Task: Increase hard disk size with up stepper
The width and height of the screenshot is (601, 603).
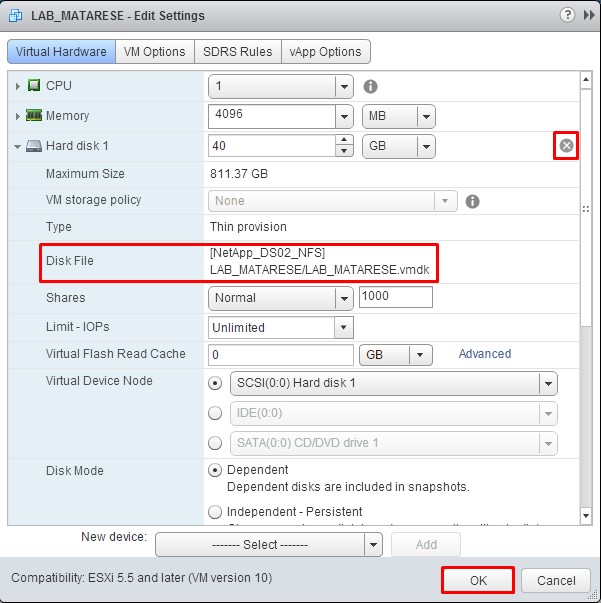Action: coord(345,140)
